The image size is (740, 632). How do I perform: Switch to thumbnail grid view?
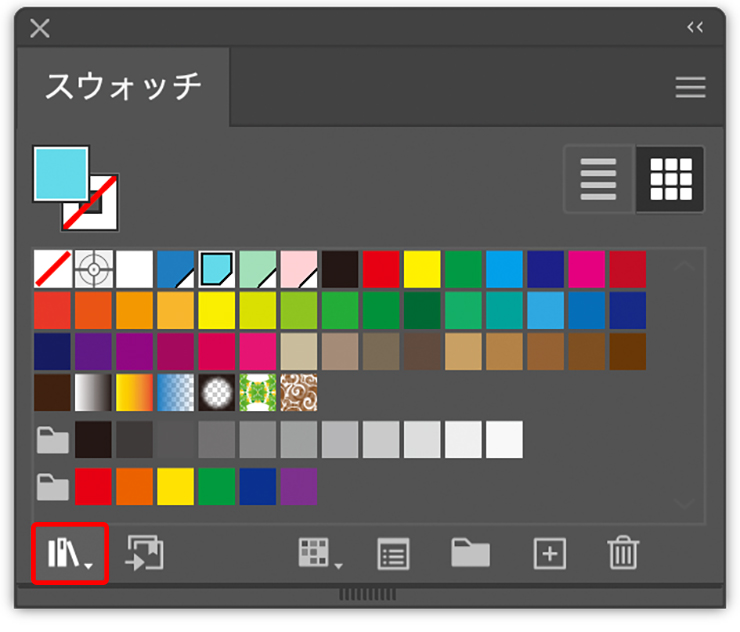click(670, 179)
